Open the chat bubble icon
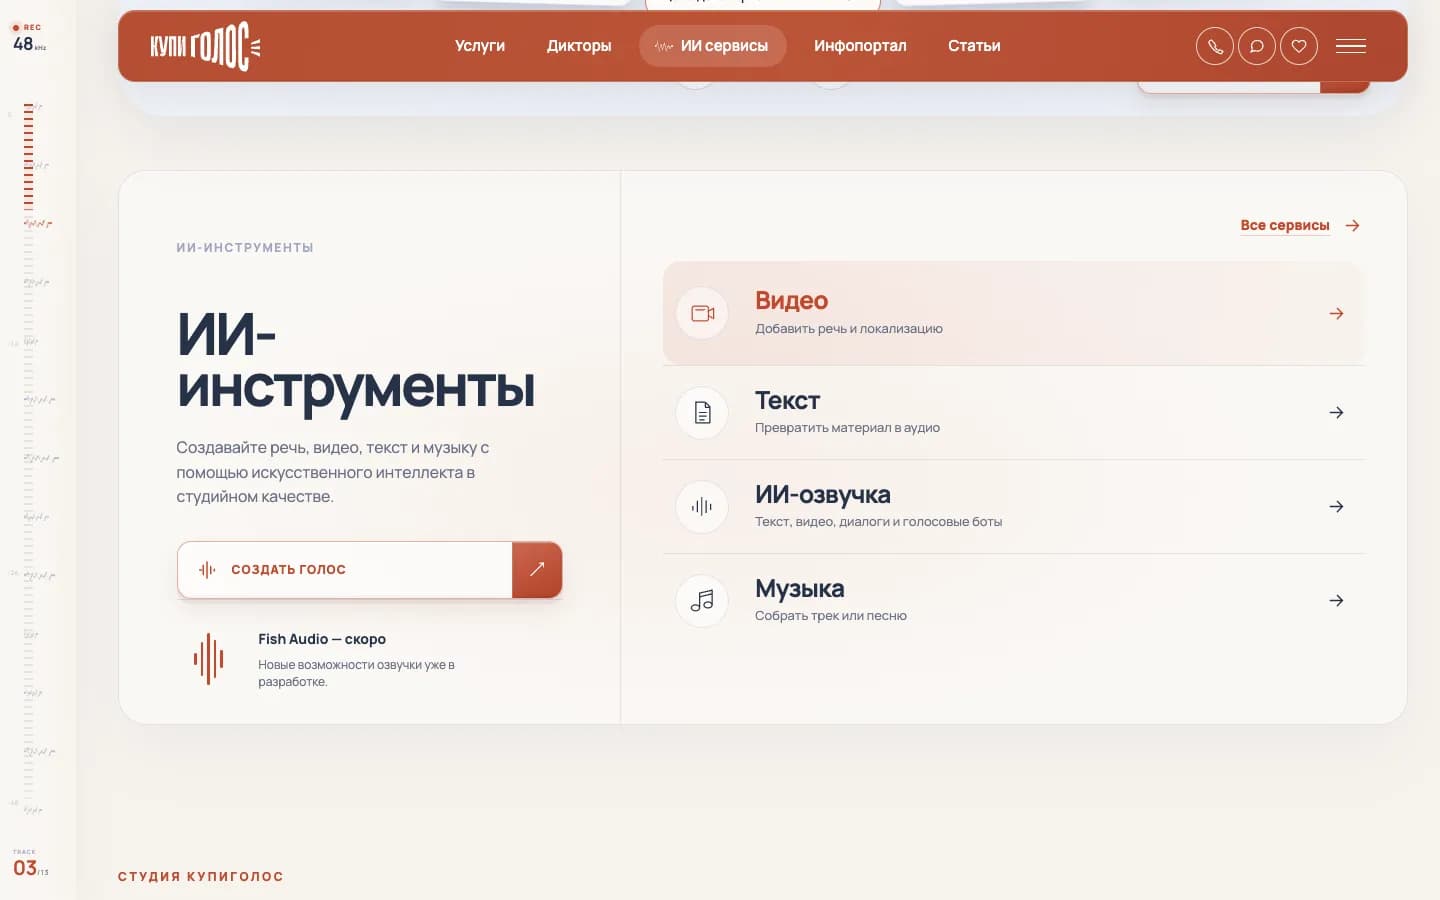Screen dimensions: 1440x900 click(1257, 46)
